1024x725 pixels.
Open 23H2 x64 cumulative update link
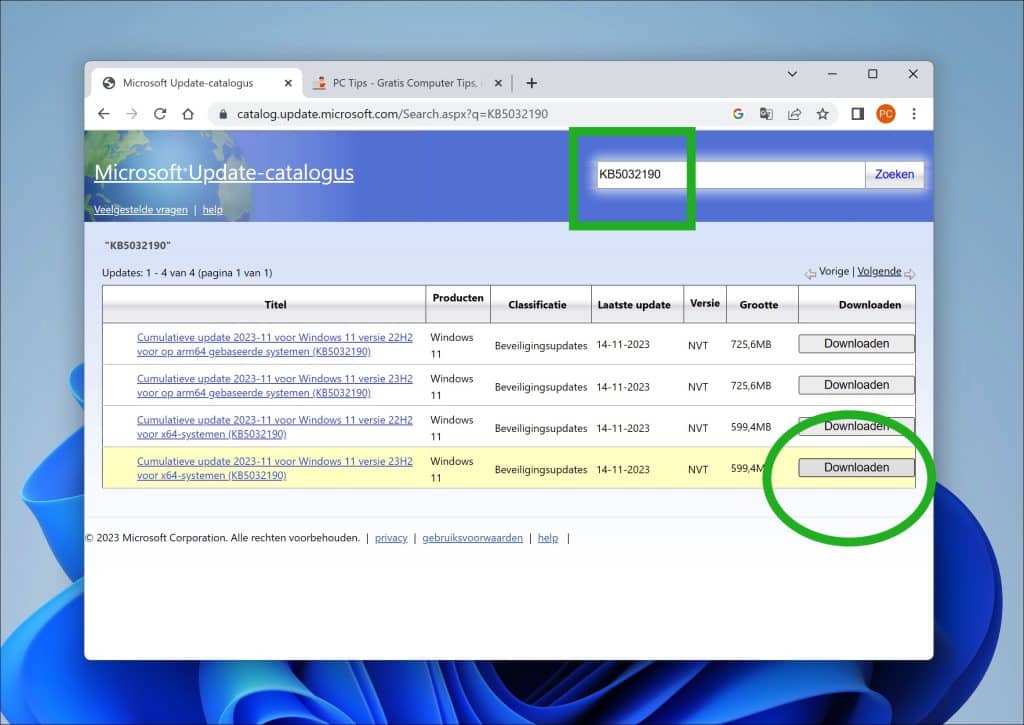coord(275,468)
